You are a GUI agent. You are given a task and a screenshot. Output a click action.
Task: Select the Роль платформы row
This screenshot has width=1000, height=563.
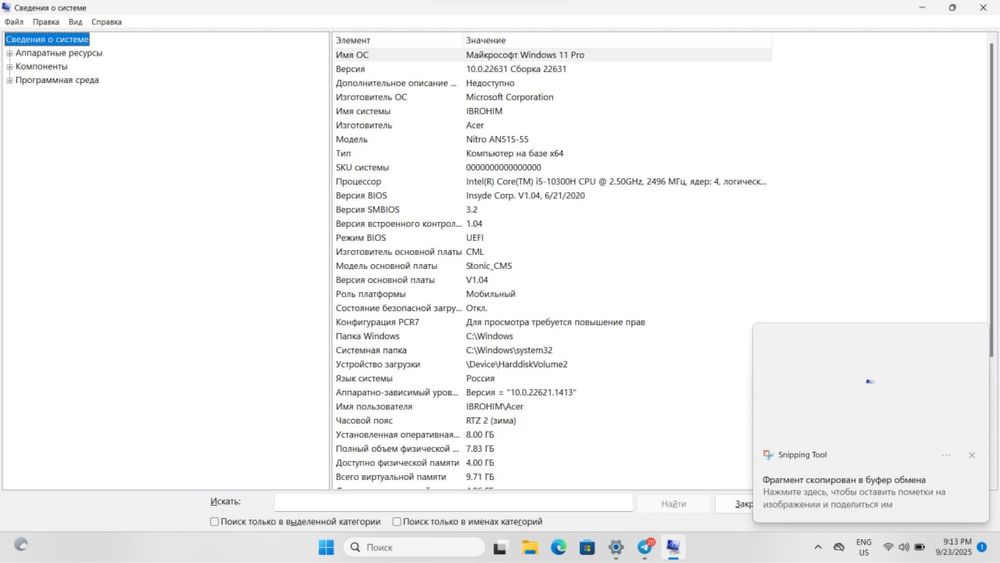(552, 294)
